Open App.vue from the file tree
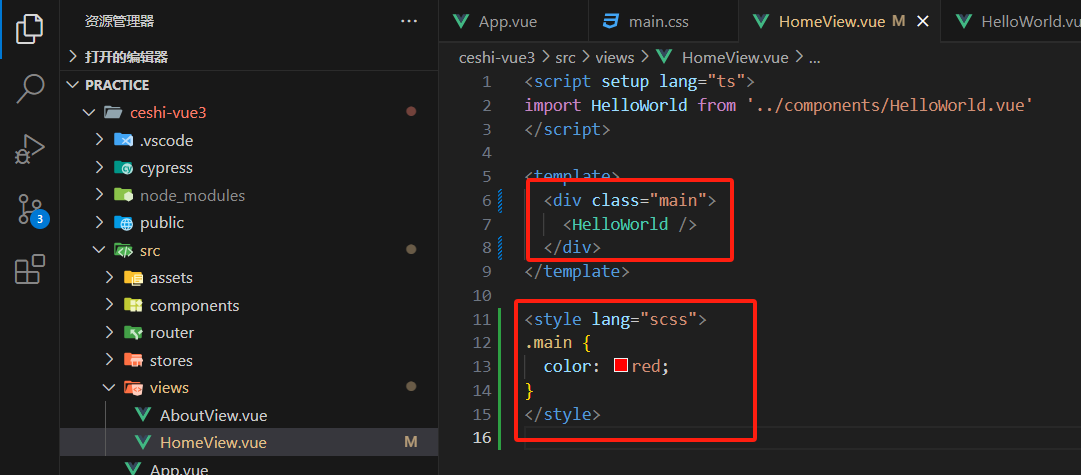 179,469
